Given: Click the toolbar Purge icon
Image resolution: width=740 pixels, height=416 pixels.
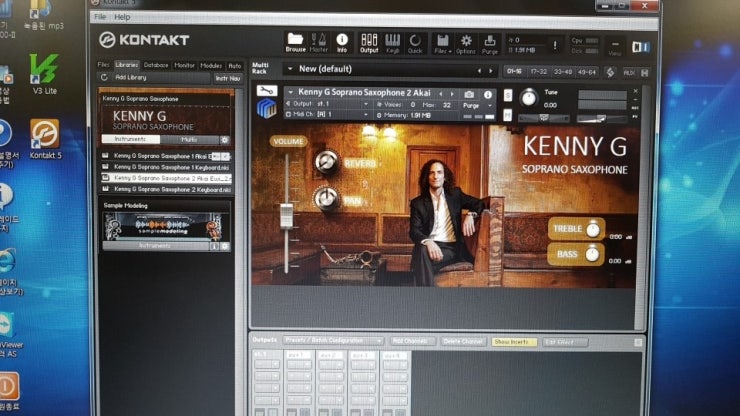Looking at the screenshot, I should pos(490,44).
